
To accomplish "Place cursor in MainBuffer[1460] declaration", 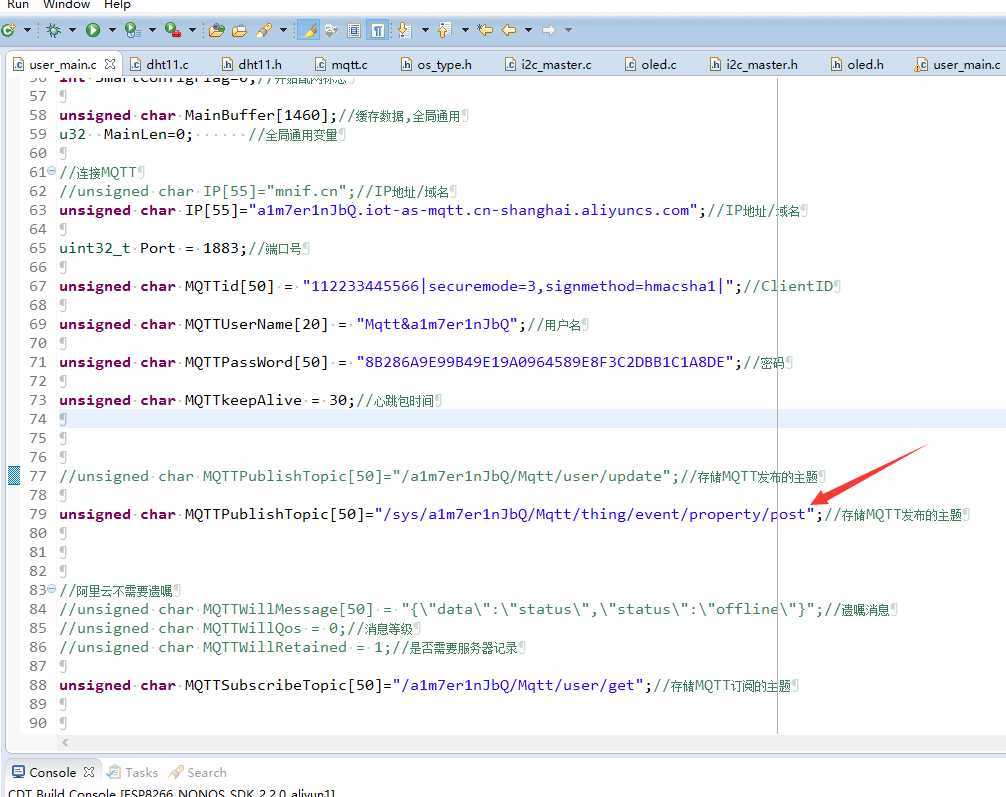I will (198, 115).
